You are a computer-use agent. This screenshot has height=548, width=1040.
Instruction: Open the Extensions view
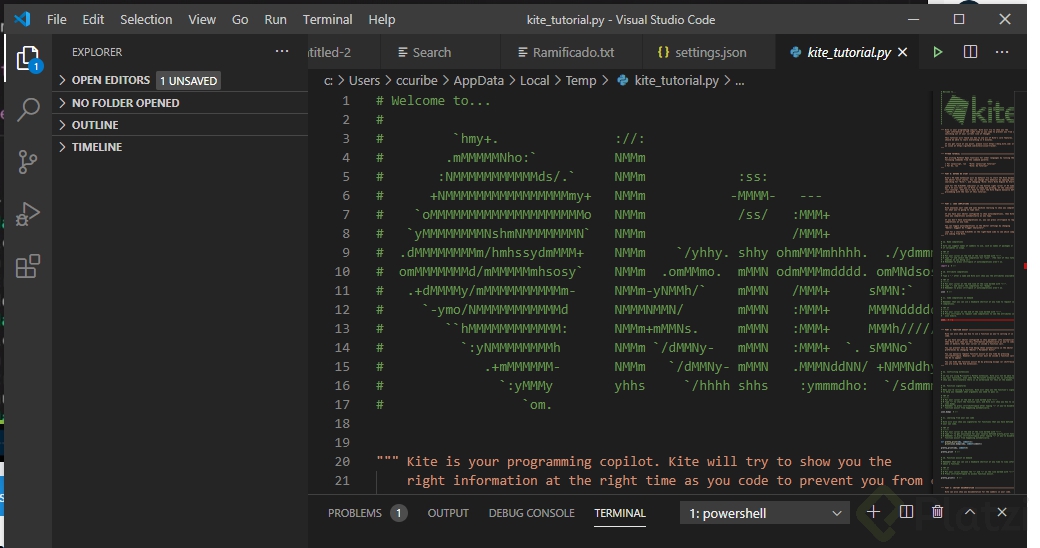tap(27, 266)
